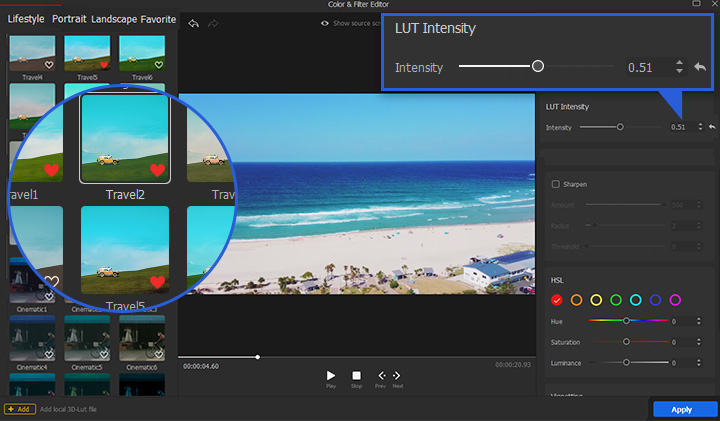Switch to the Portrait tab
The width and height of the screenshot is (720, 421).
(68, 19)
